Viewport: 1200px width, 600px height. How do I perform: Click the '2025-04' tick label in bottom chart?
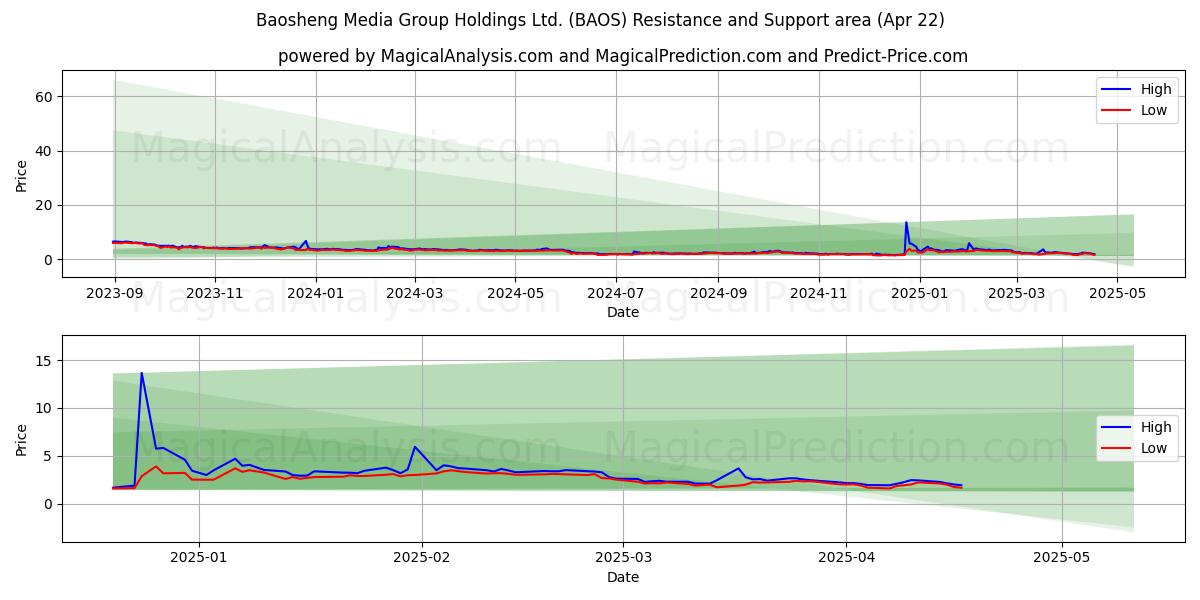point(846,558)
